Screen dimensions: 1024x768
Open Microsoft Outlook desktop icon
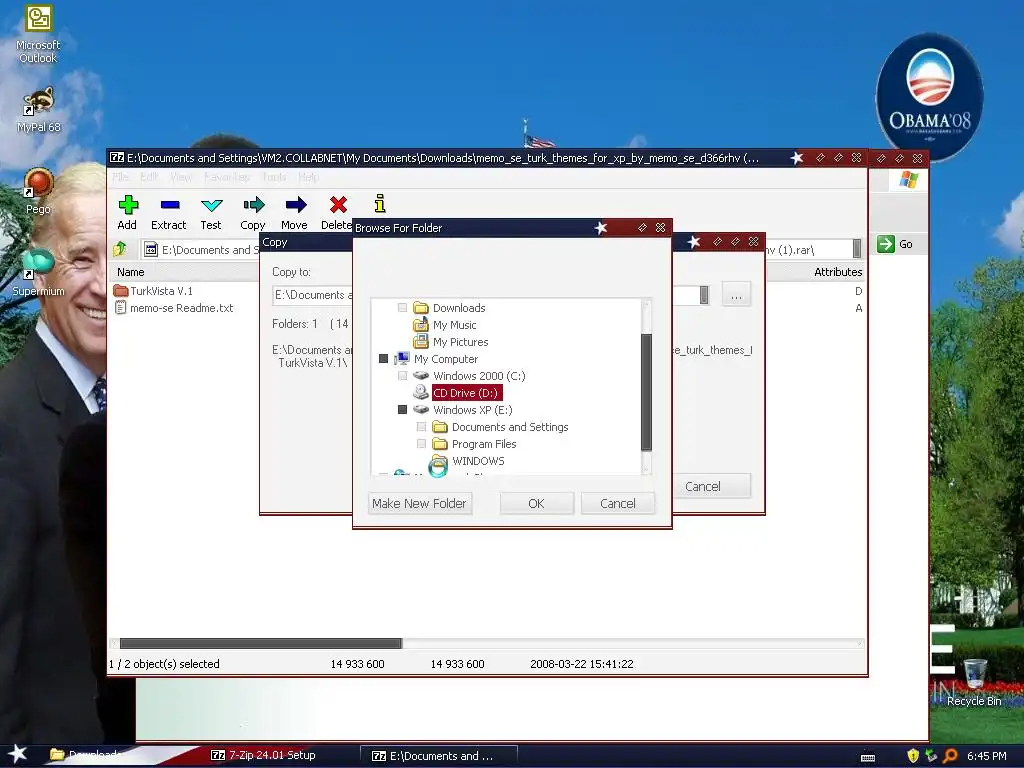tap(39, 18)
